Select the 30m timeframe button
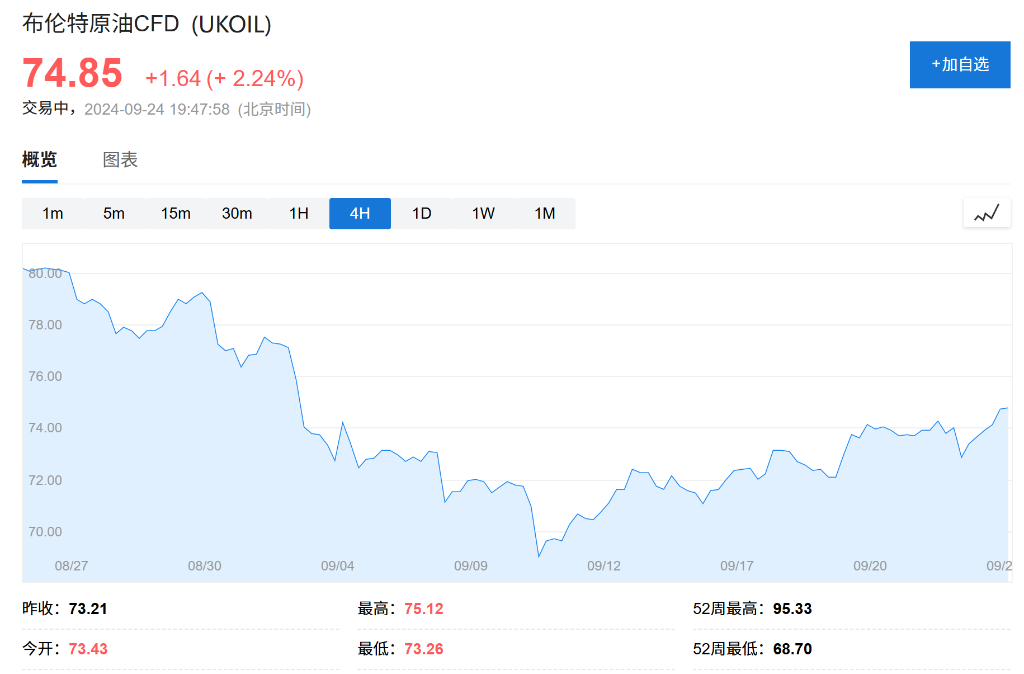1024x674 pixels. [x=237, y=213]
